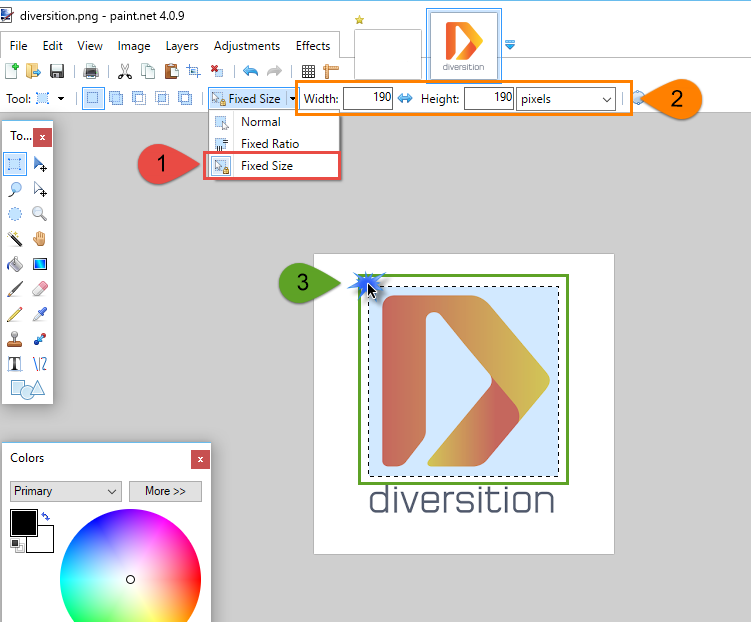
Task: Select the Zoom magnifier tool
Action: tap(40, 214)
